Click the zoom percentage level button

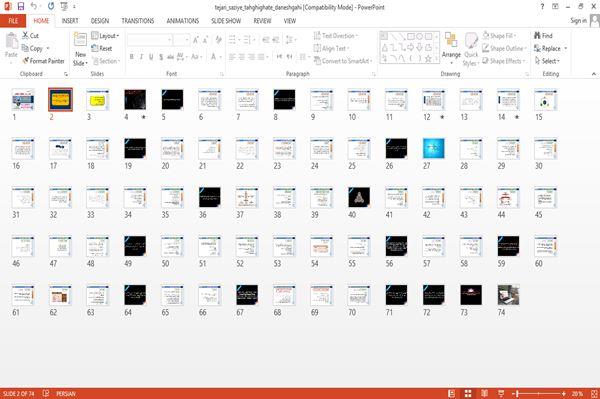click(x=577, y=393)
